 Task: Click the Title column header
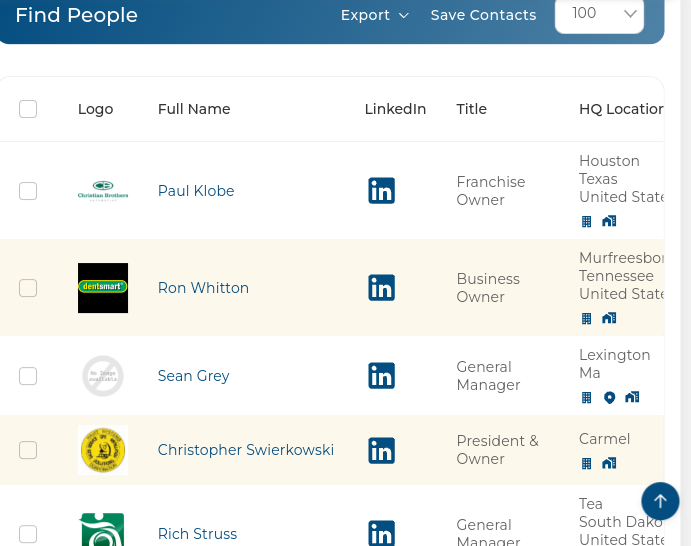click(x=472, y=109)
